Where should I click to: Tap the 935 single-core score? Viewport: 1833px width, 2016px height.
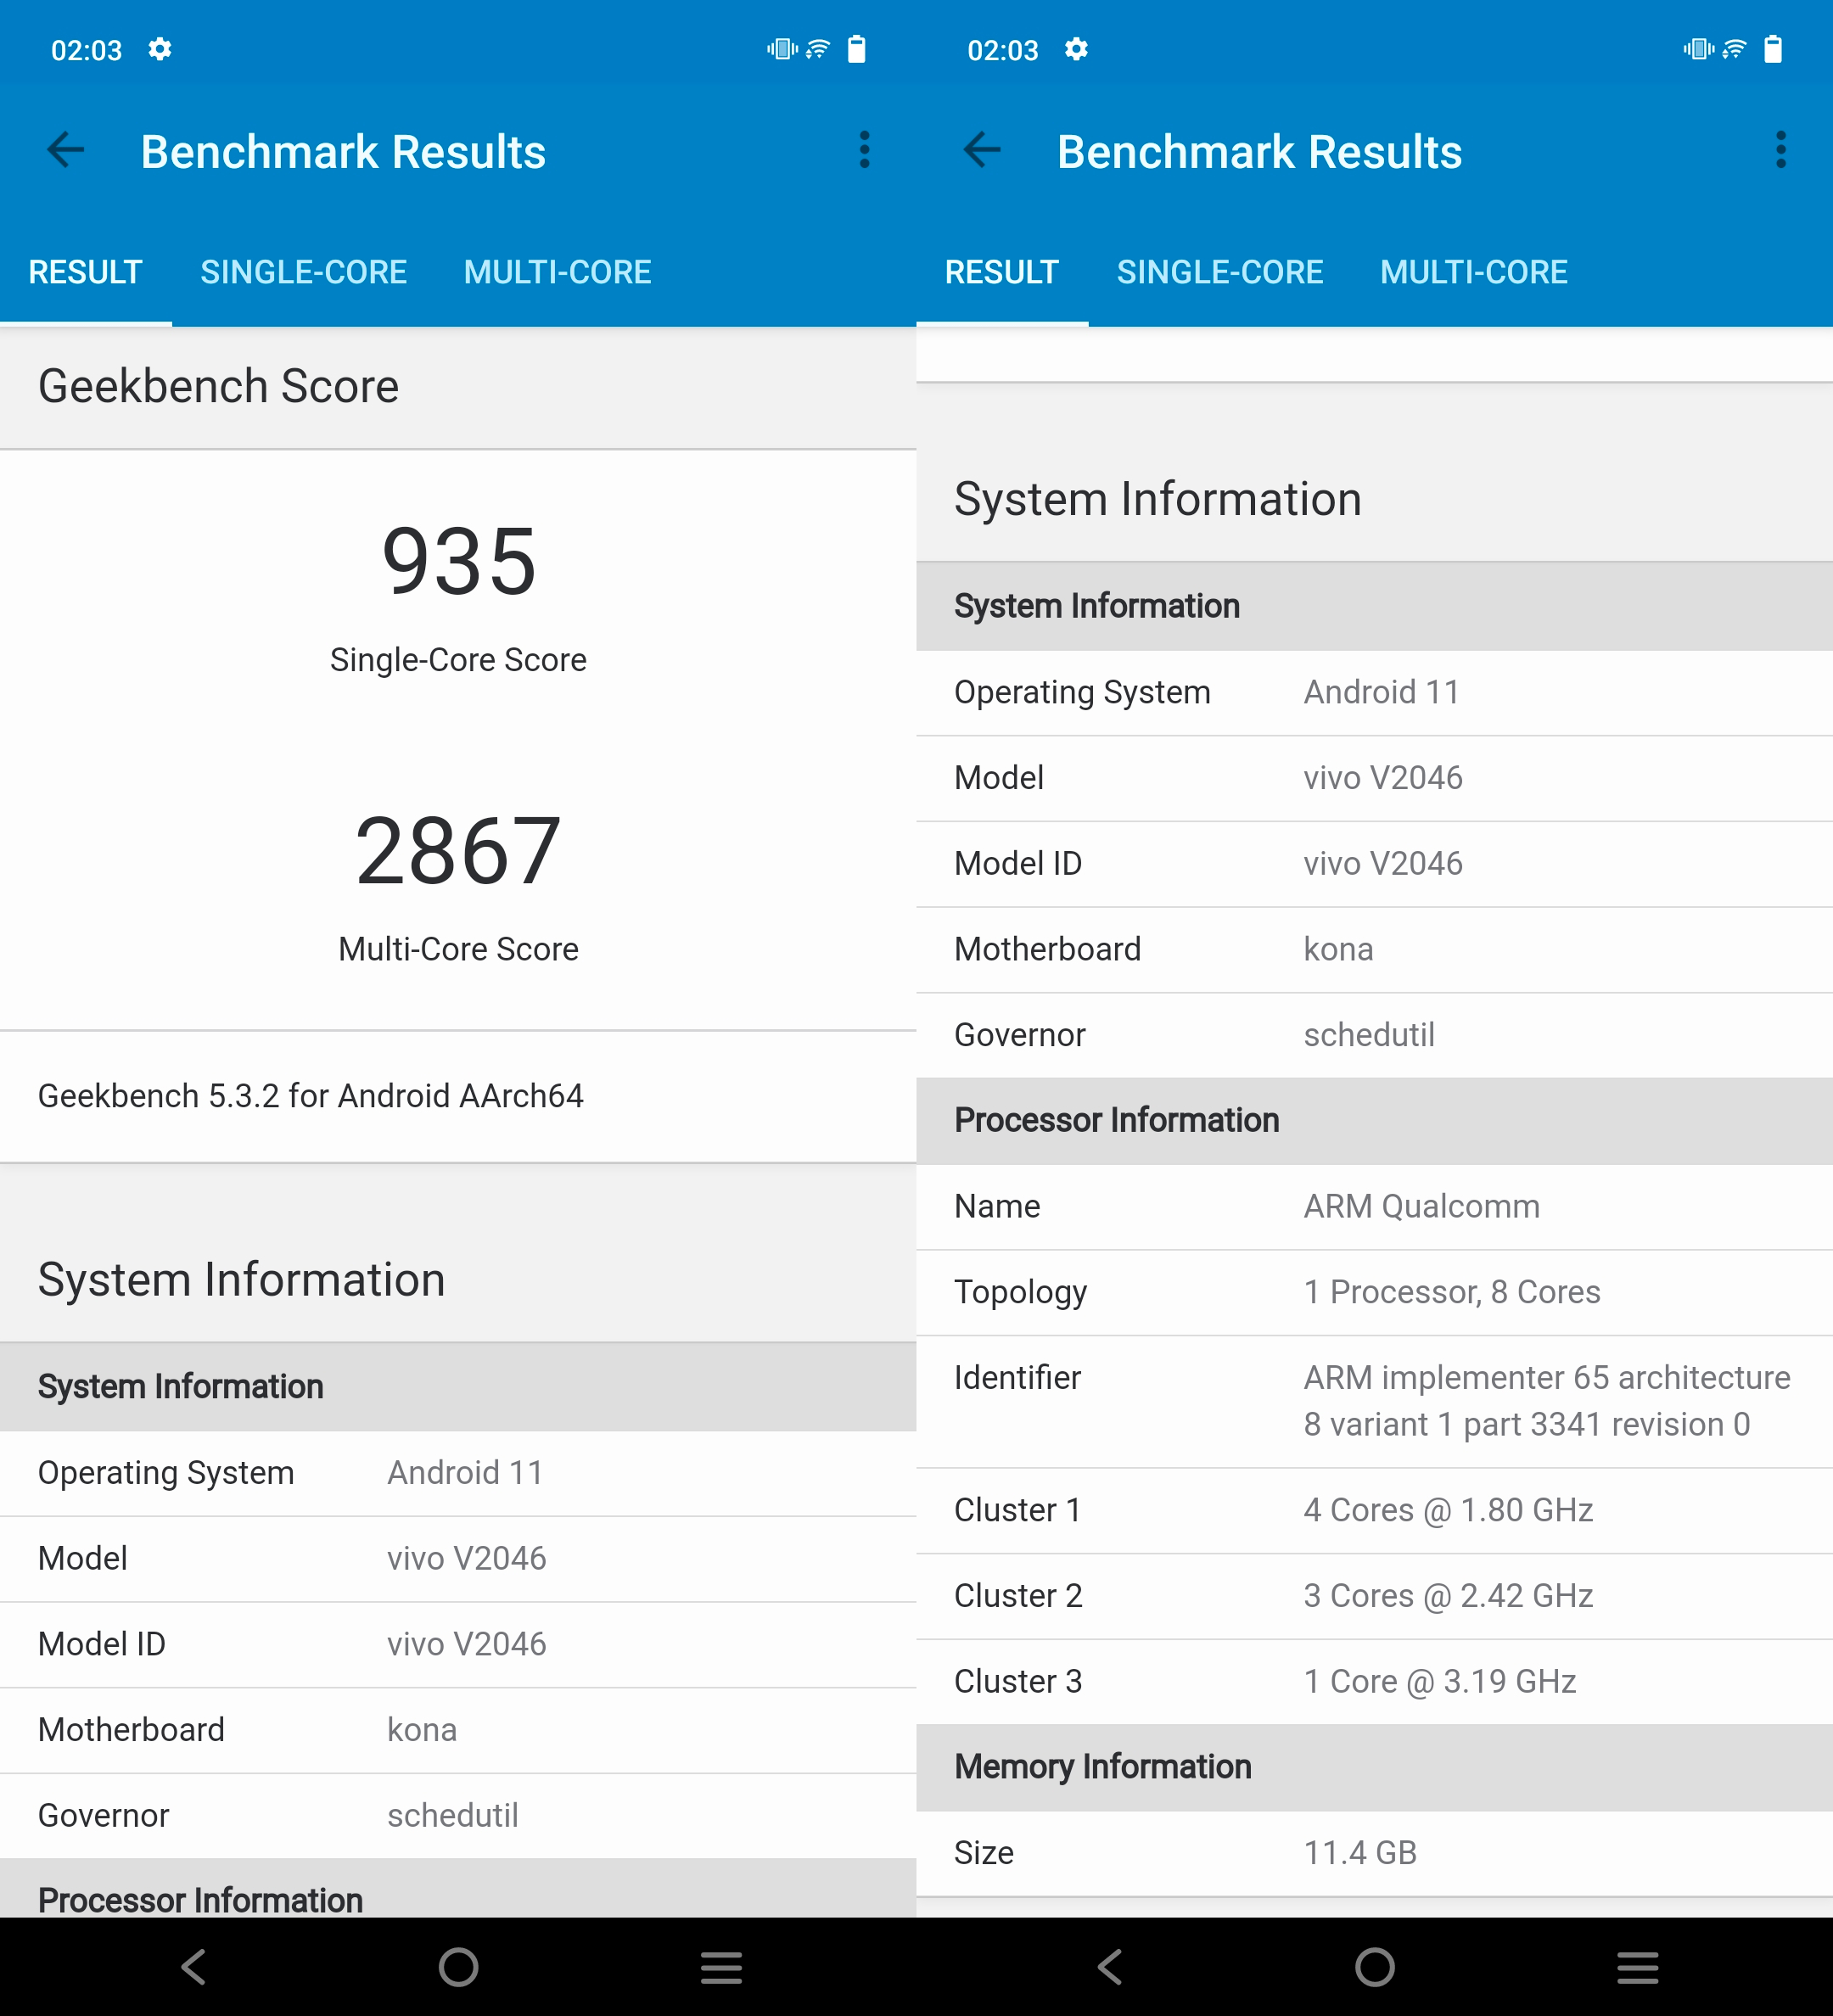click(x=459, y=561)
